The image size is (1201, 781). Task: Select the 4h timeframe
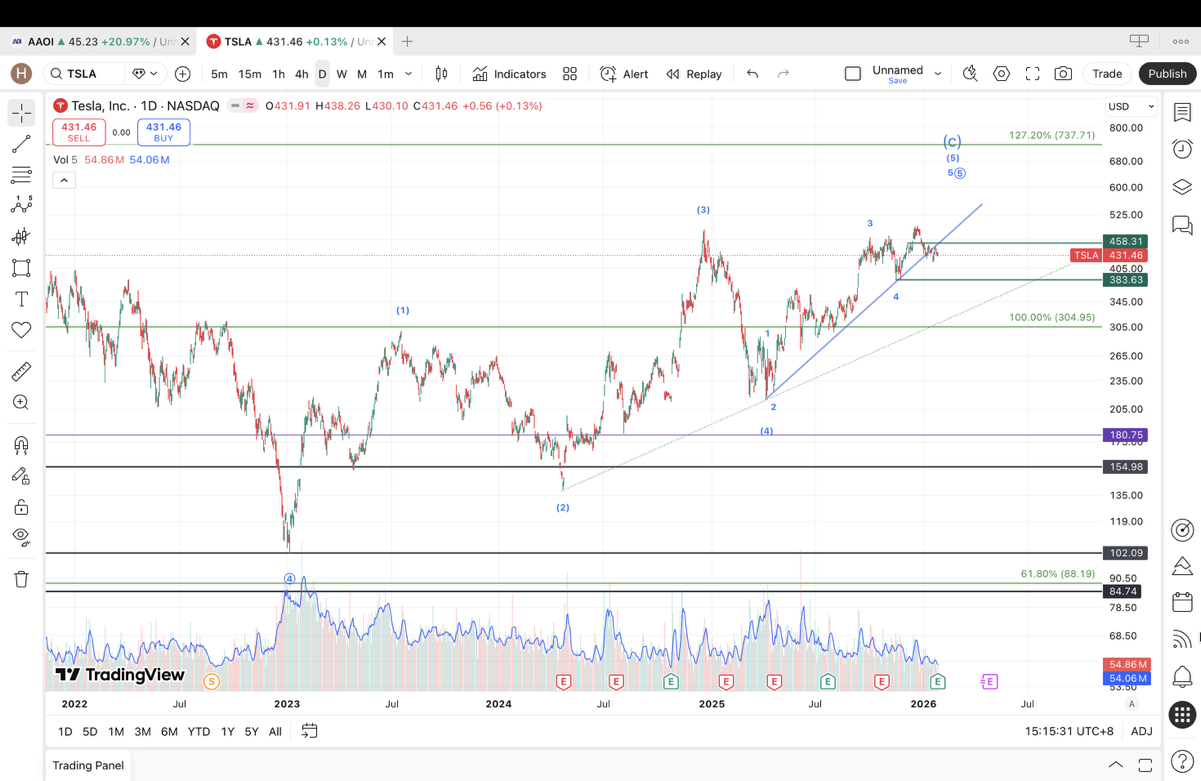[301, 74]
